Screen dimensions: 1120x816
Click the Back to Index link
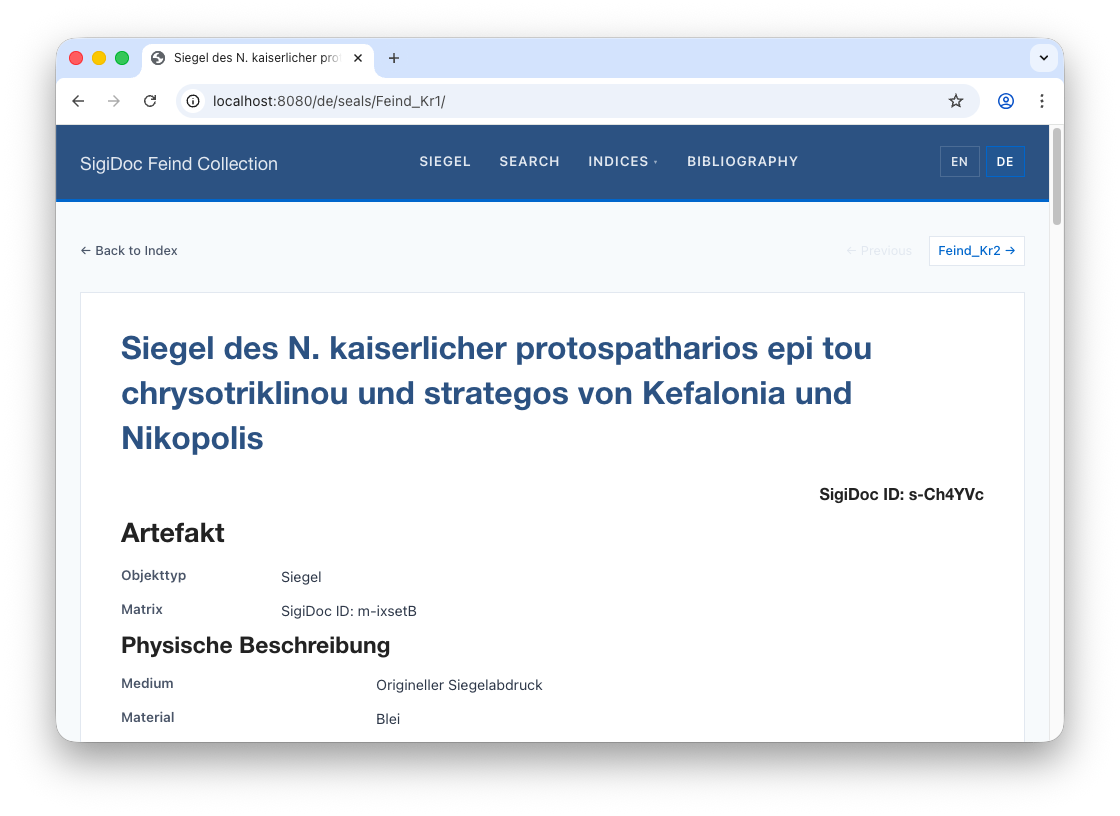click(x=129, y=251)
